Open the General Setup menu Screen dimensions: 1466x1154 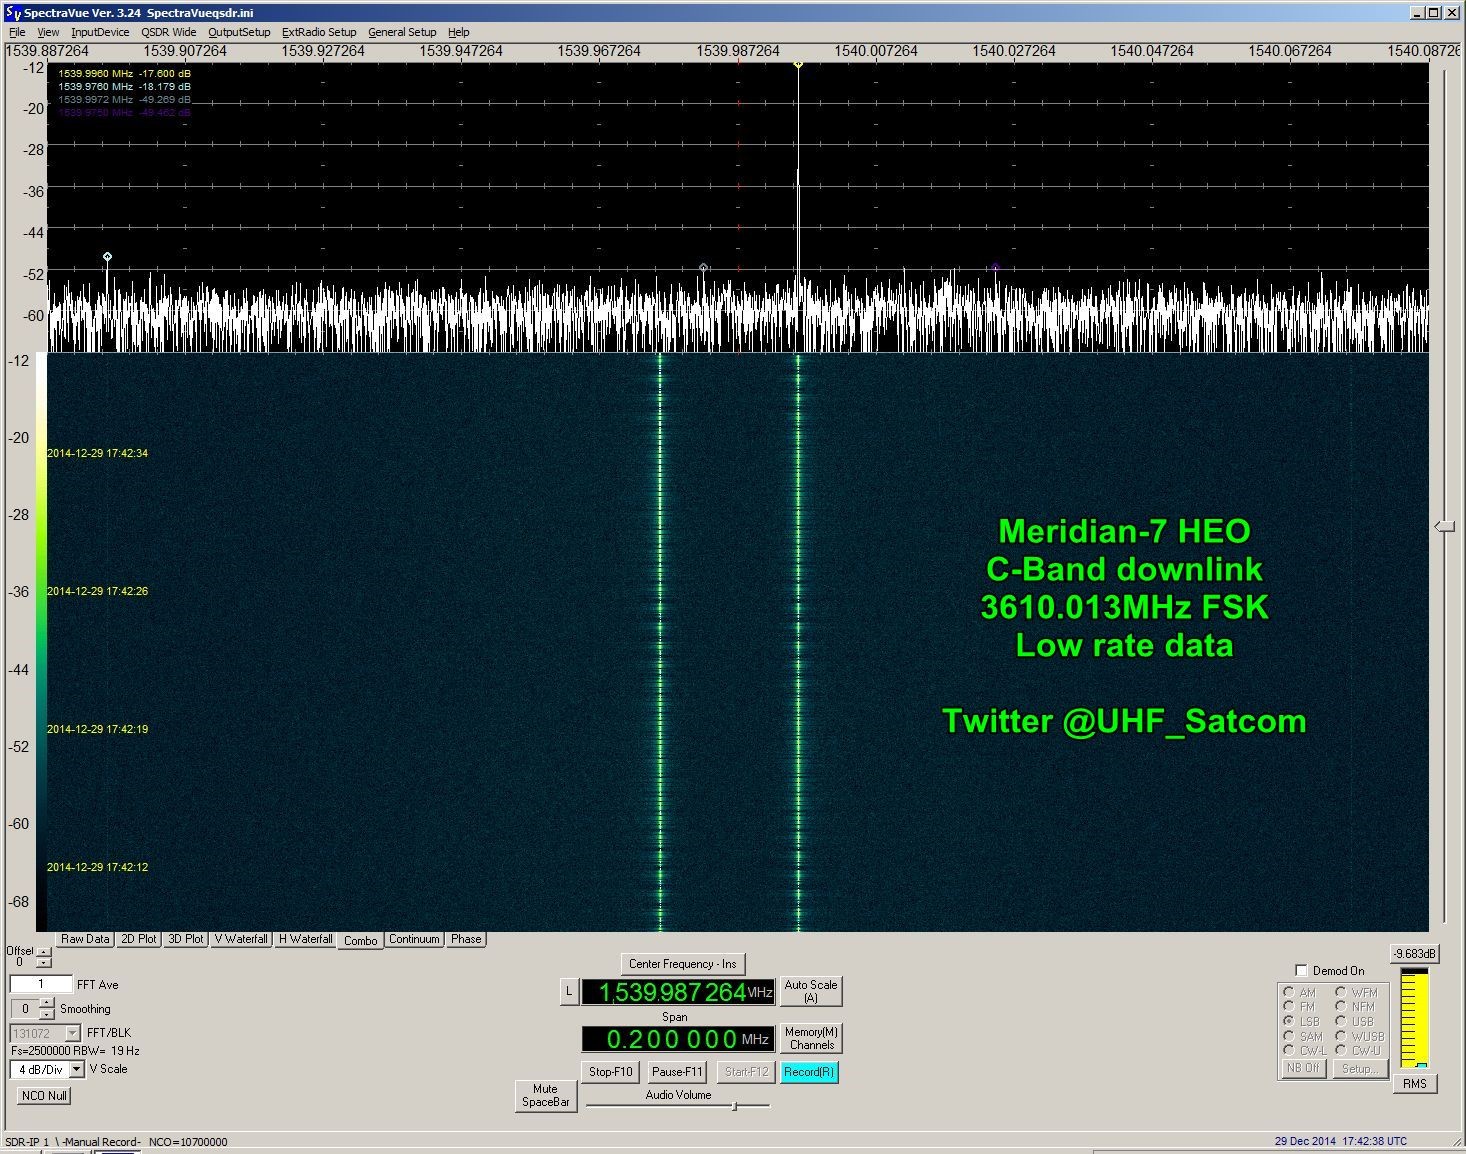(x=402, y=32)
